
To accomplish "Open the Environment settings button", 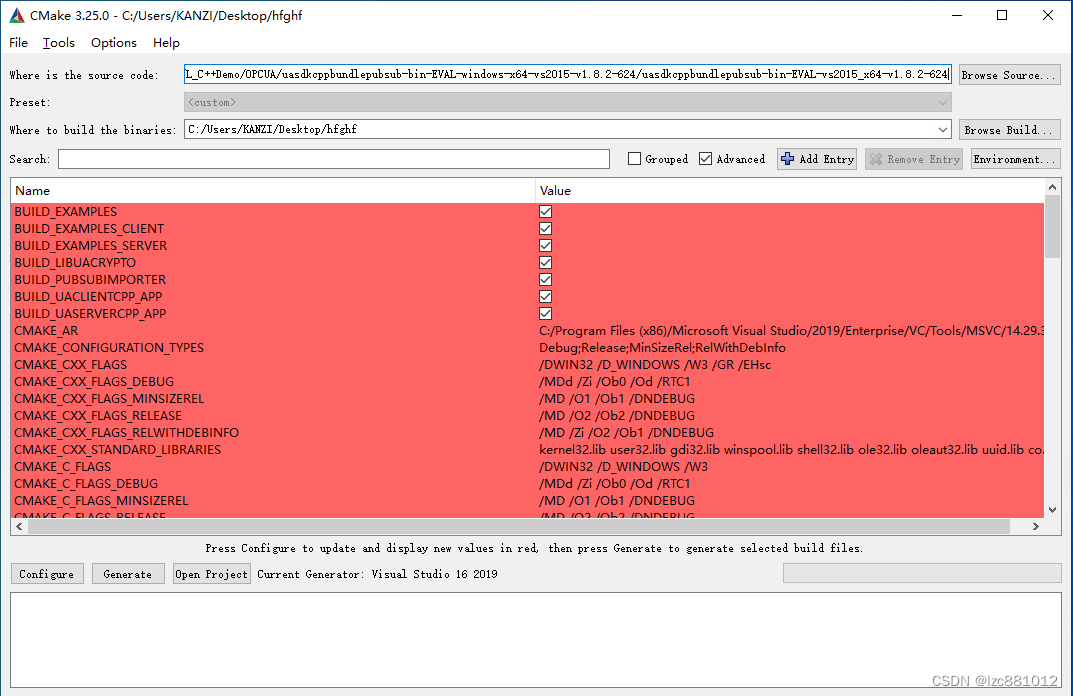I will pos(1016,159).
